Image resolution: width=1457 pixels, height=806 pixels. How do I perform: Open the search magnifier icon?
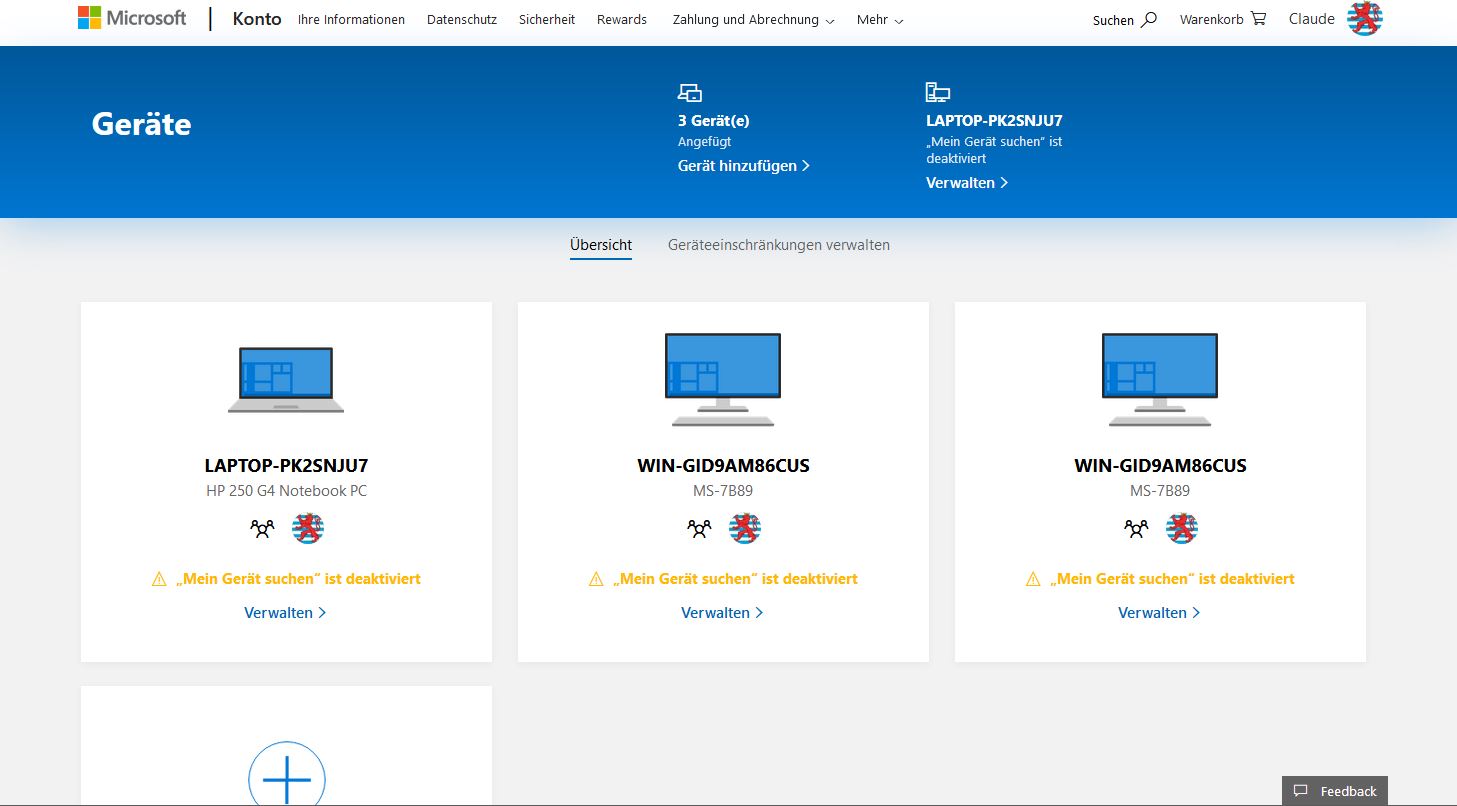(1149, 19)
